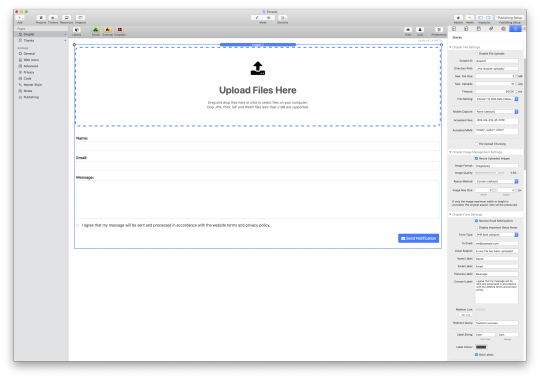The height and width of the screenshot is (379, 540).
Task: Open the Form Type dropdown
Action: 497,235
